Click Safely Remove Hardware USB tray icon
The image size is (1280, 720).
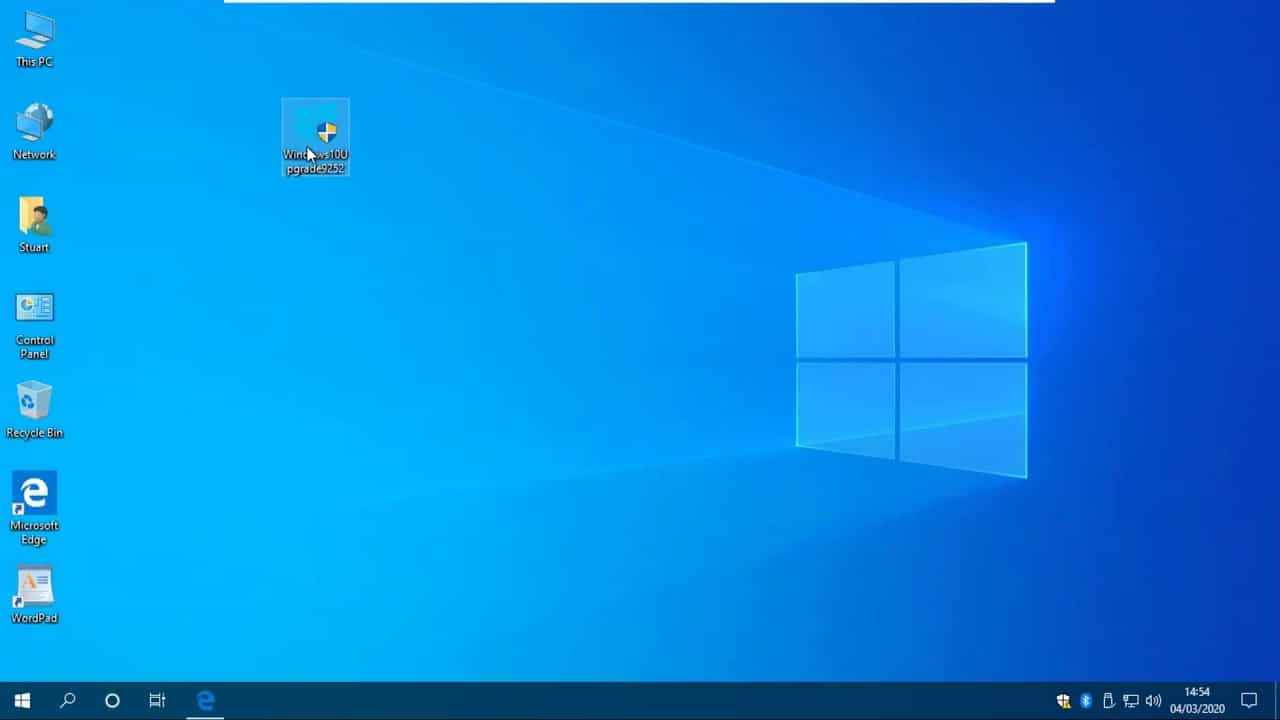1108,701
